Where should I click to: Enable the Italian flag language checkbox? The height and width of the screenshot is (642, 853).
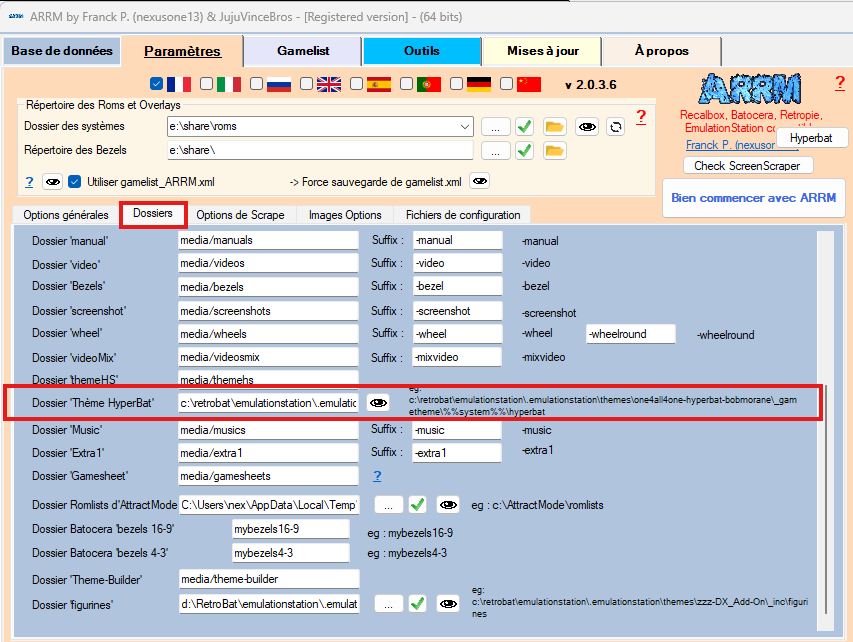[x=207, y=84]
